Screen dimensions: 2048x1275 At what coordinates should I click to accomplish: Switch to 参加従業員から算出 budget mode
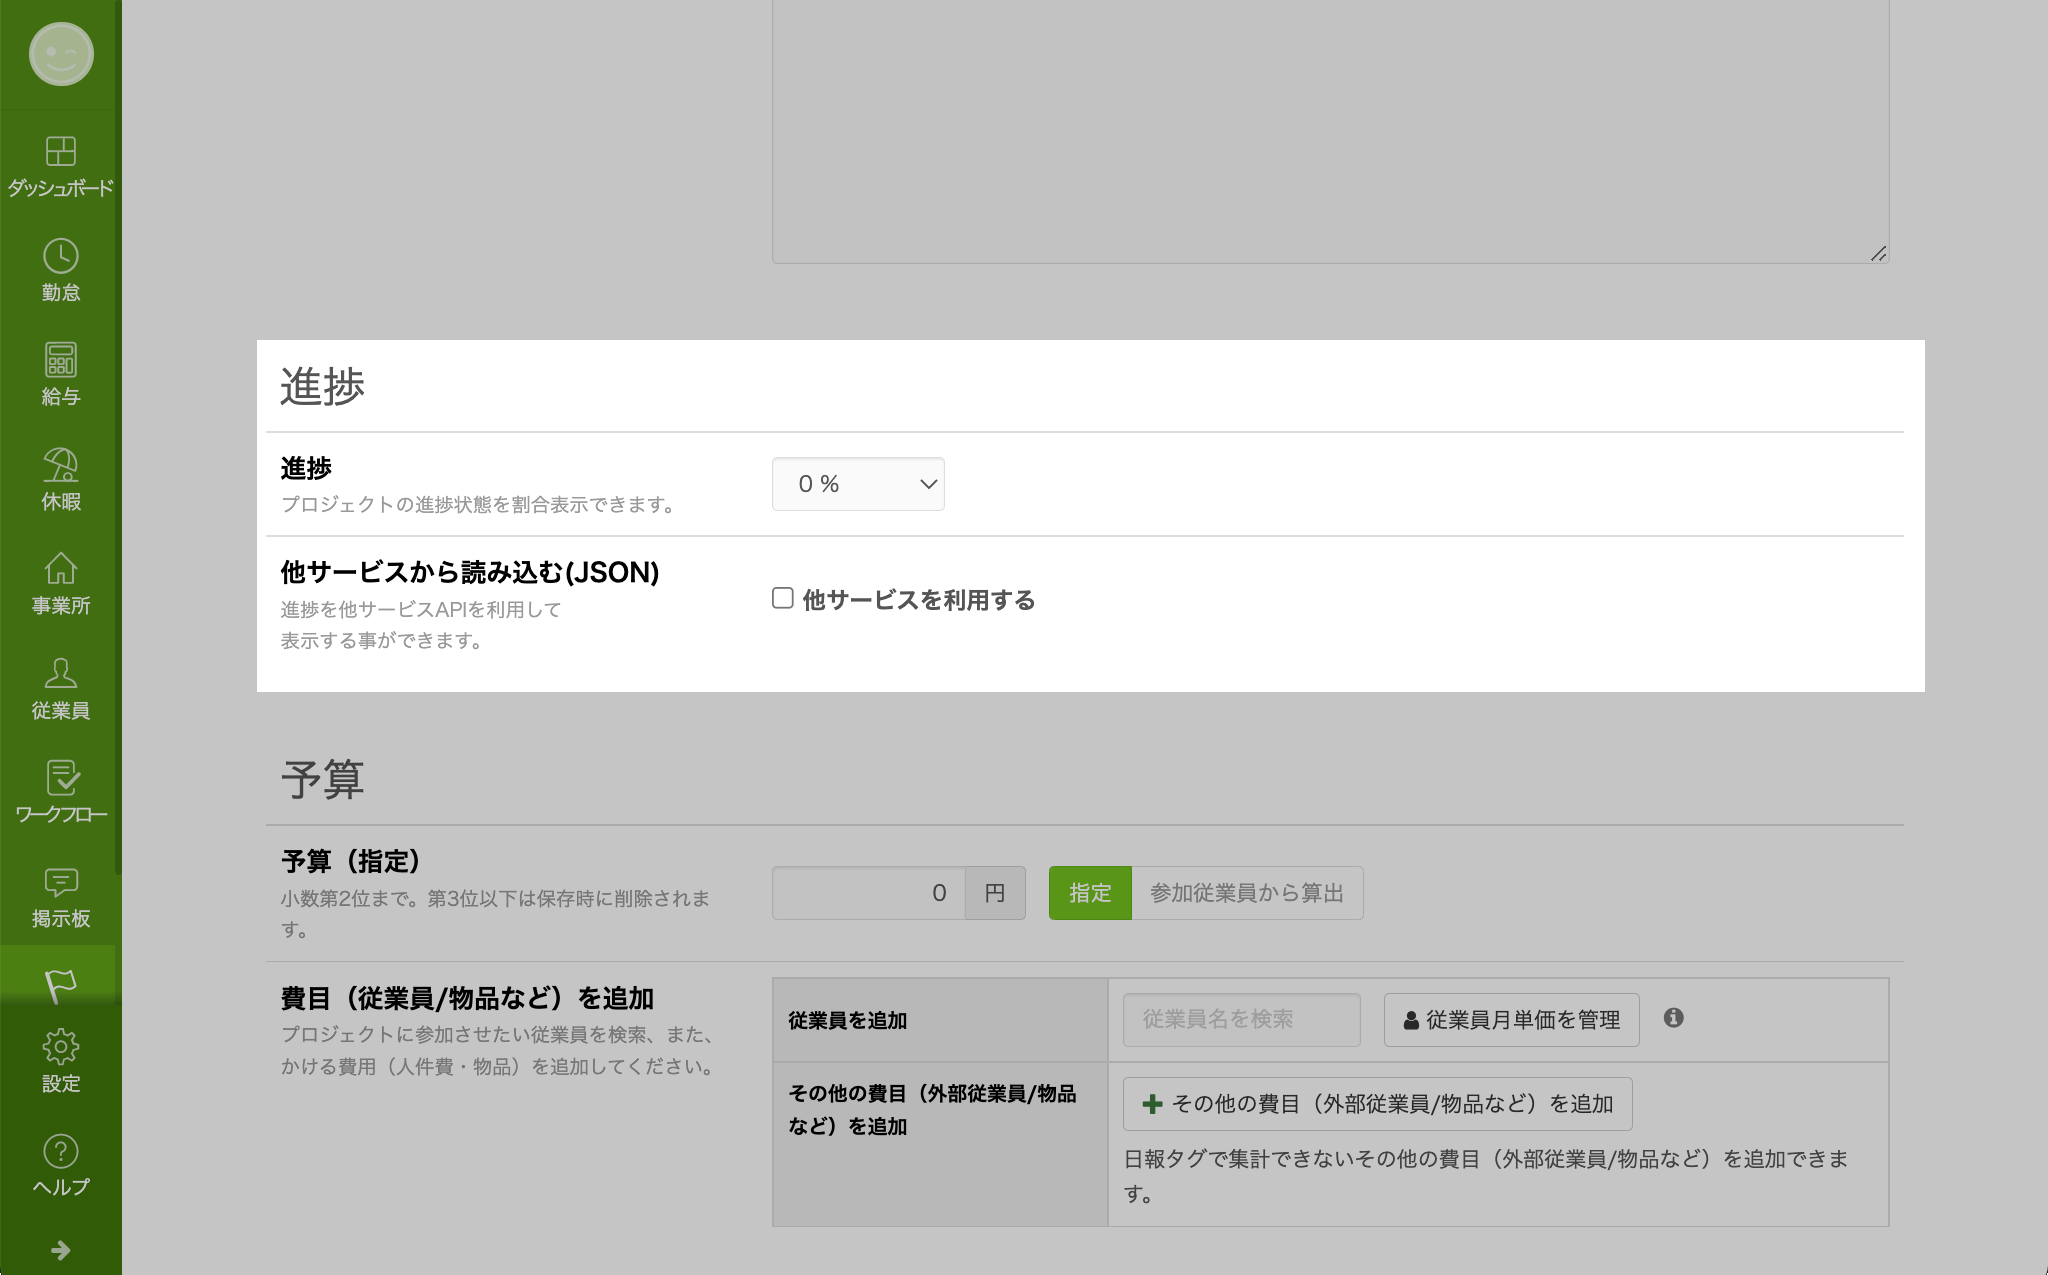(x=1246, y=893)
